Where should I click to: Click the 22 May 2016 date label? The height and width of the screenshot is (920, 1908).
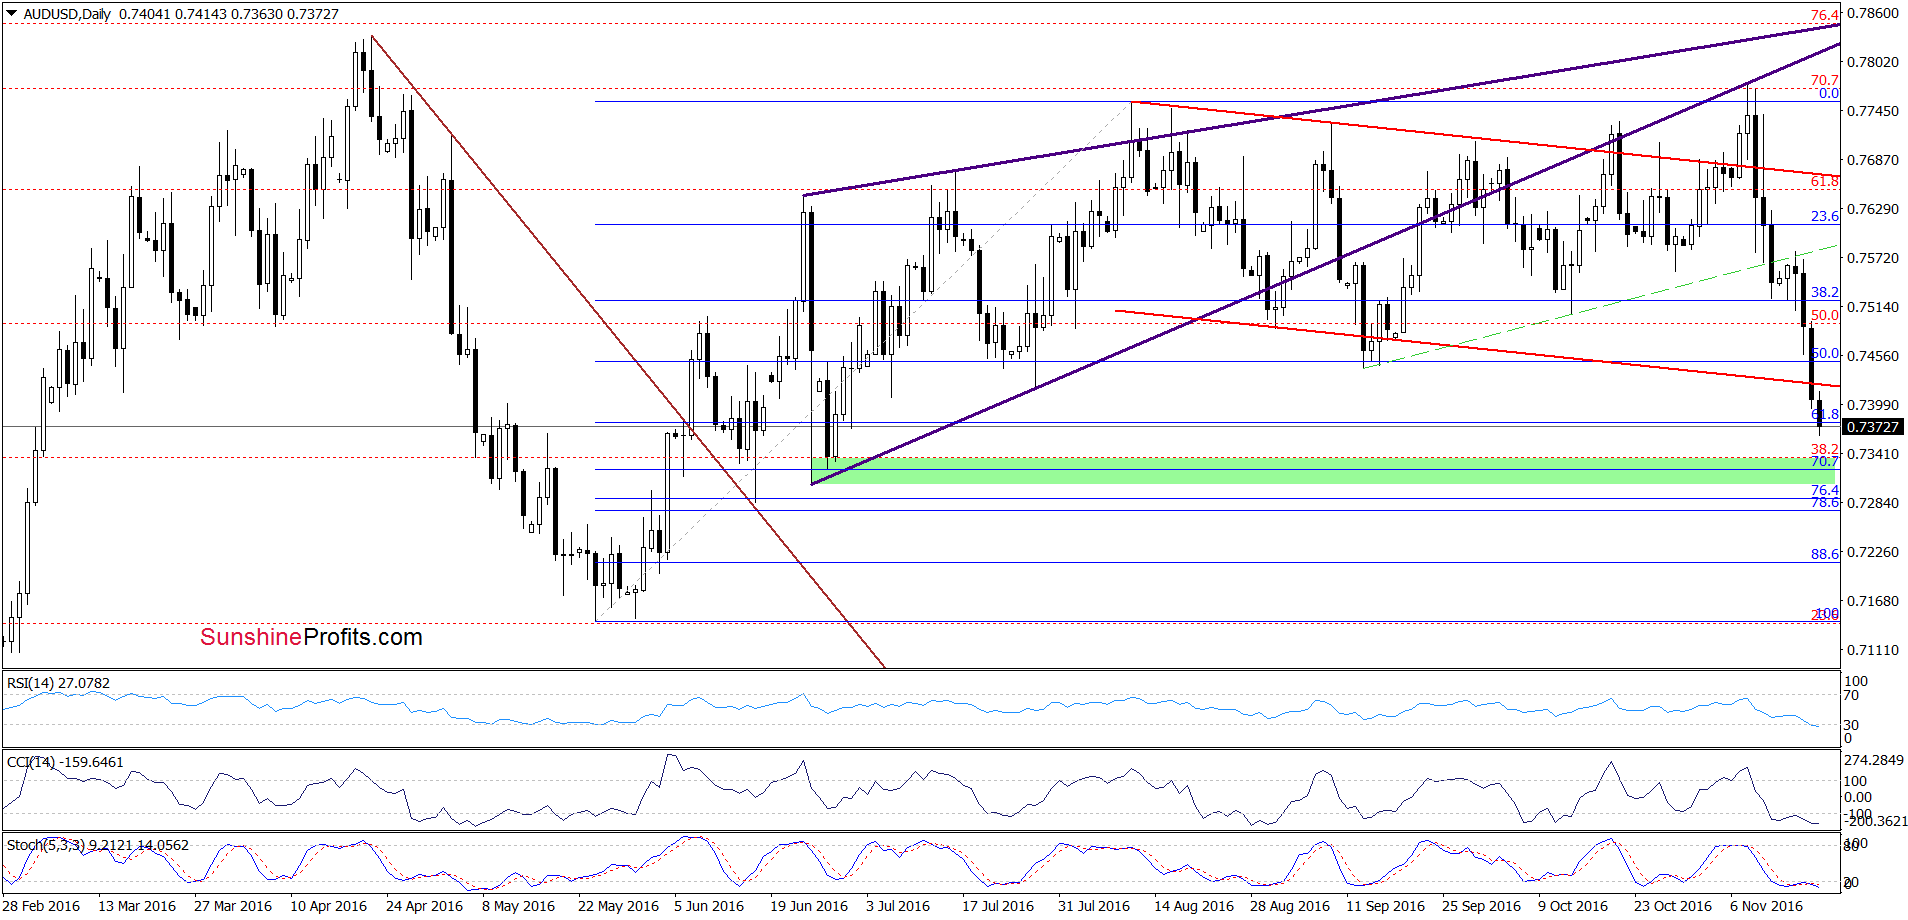[x=618, y=906]
